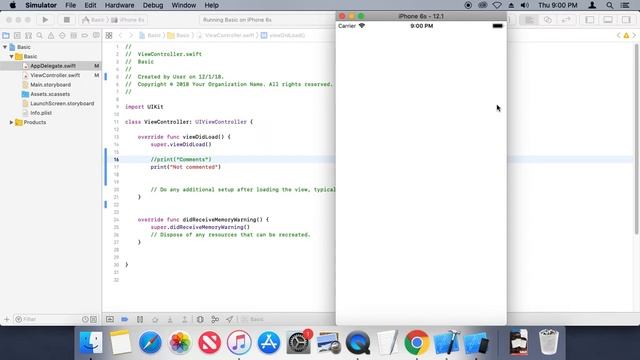Image resolution: width=640 pixels, height=360 pixels.
Task: Open the Basic scheme dropdown
Action: point(93,20)
